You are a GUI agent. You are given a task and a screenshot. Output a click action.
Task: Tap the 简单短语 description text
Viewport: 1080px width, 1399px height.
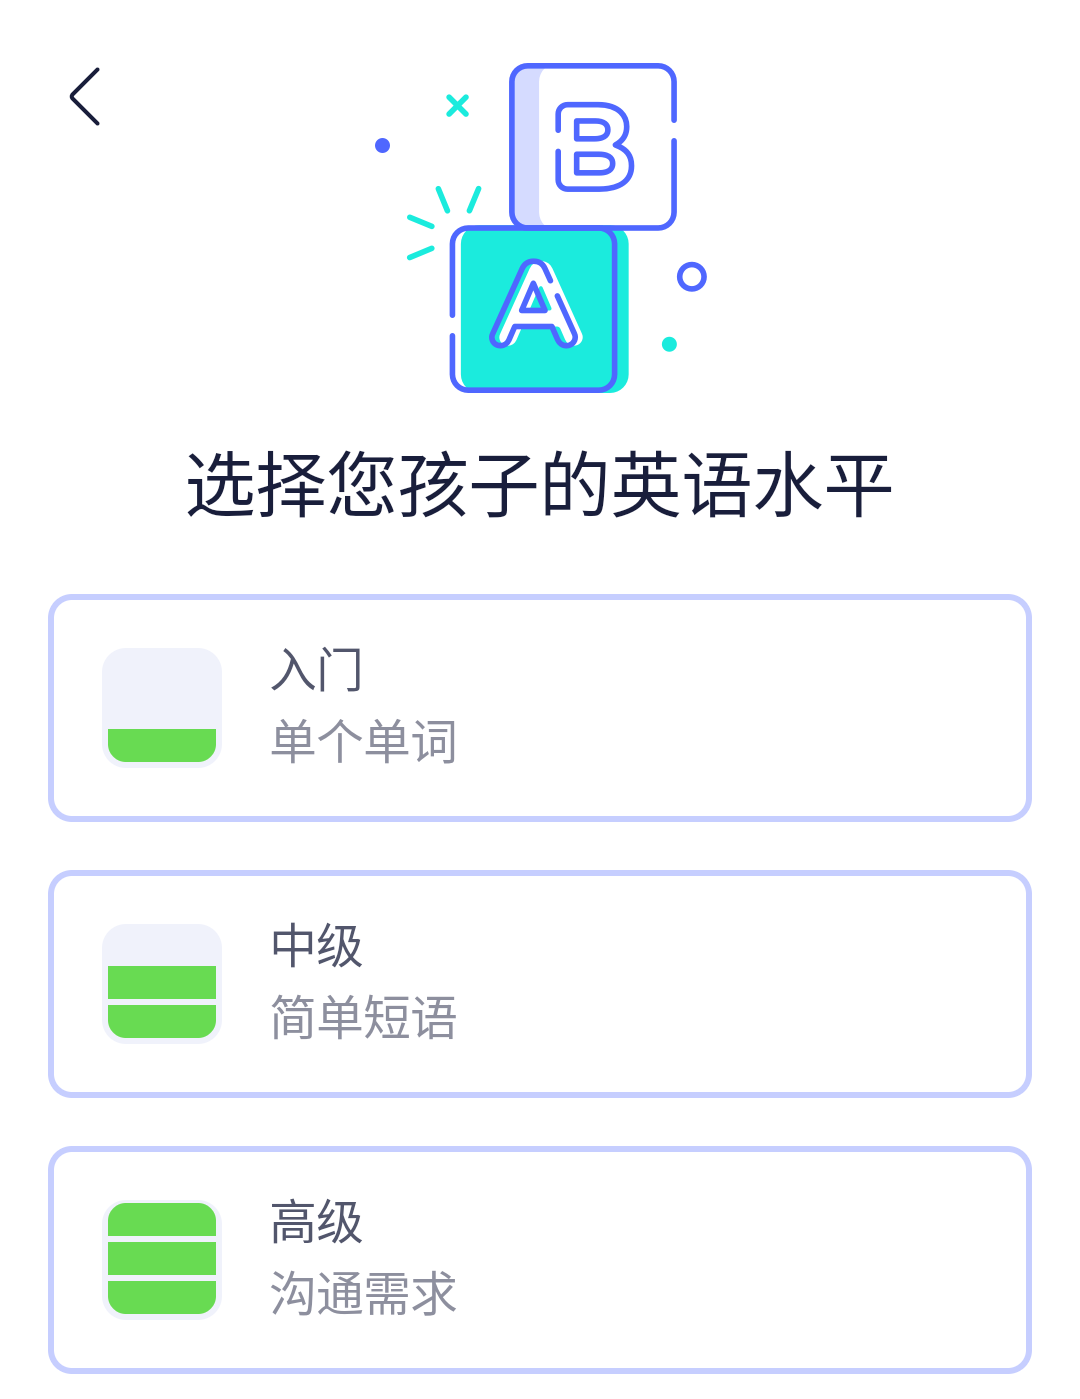pyautogui.click(x=363, y=1018)
